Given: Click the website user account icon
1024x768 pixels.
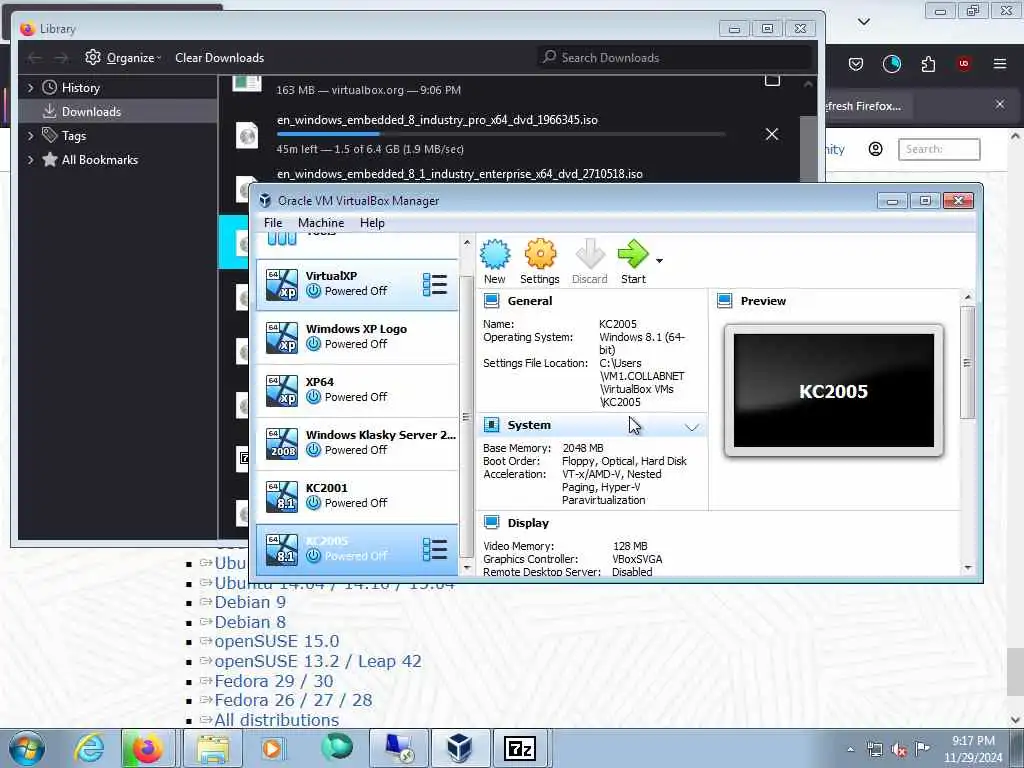Looking at the screenshot, I should click(x=876, y=149).
